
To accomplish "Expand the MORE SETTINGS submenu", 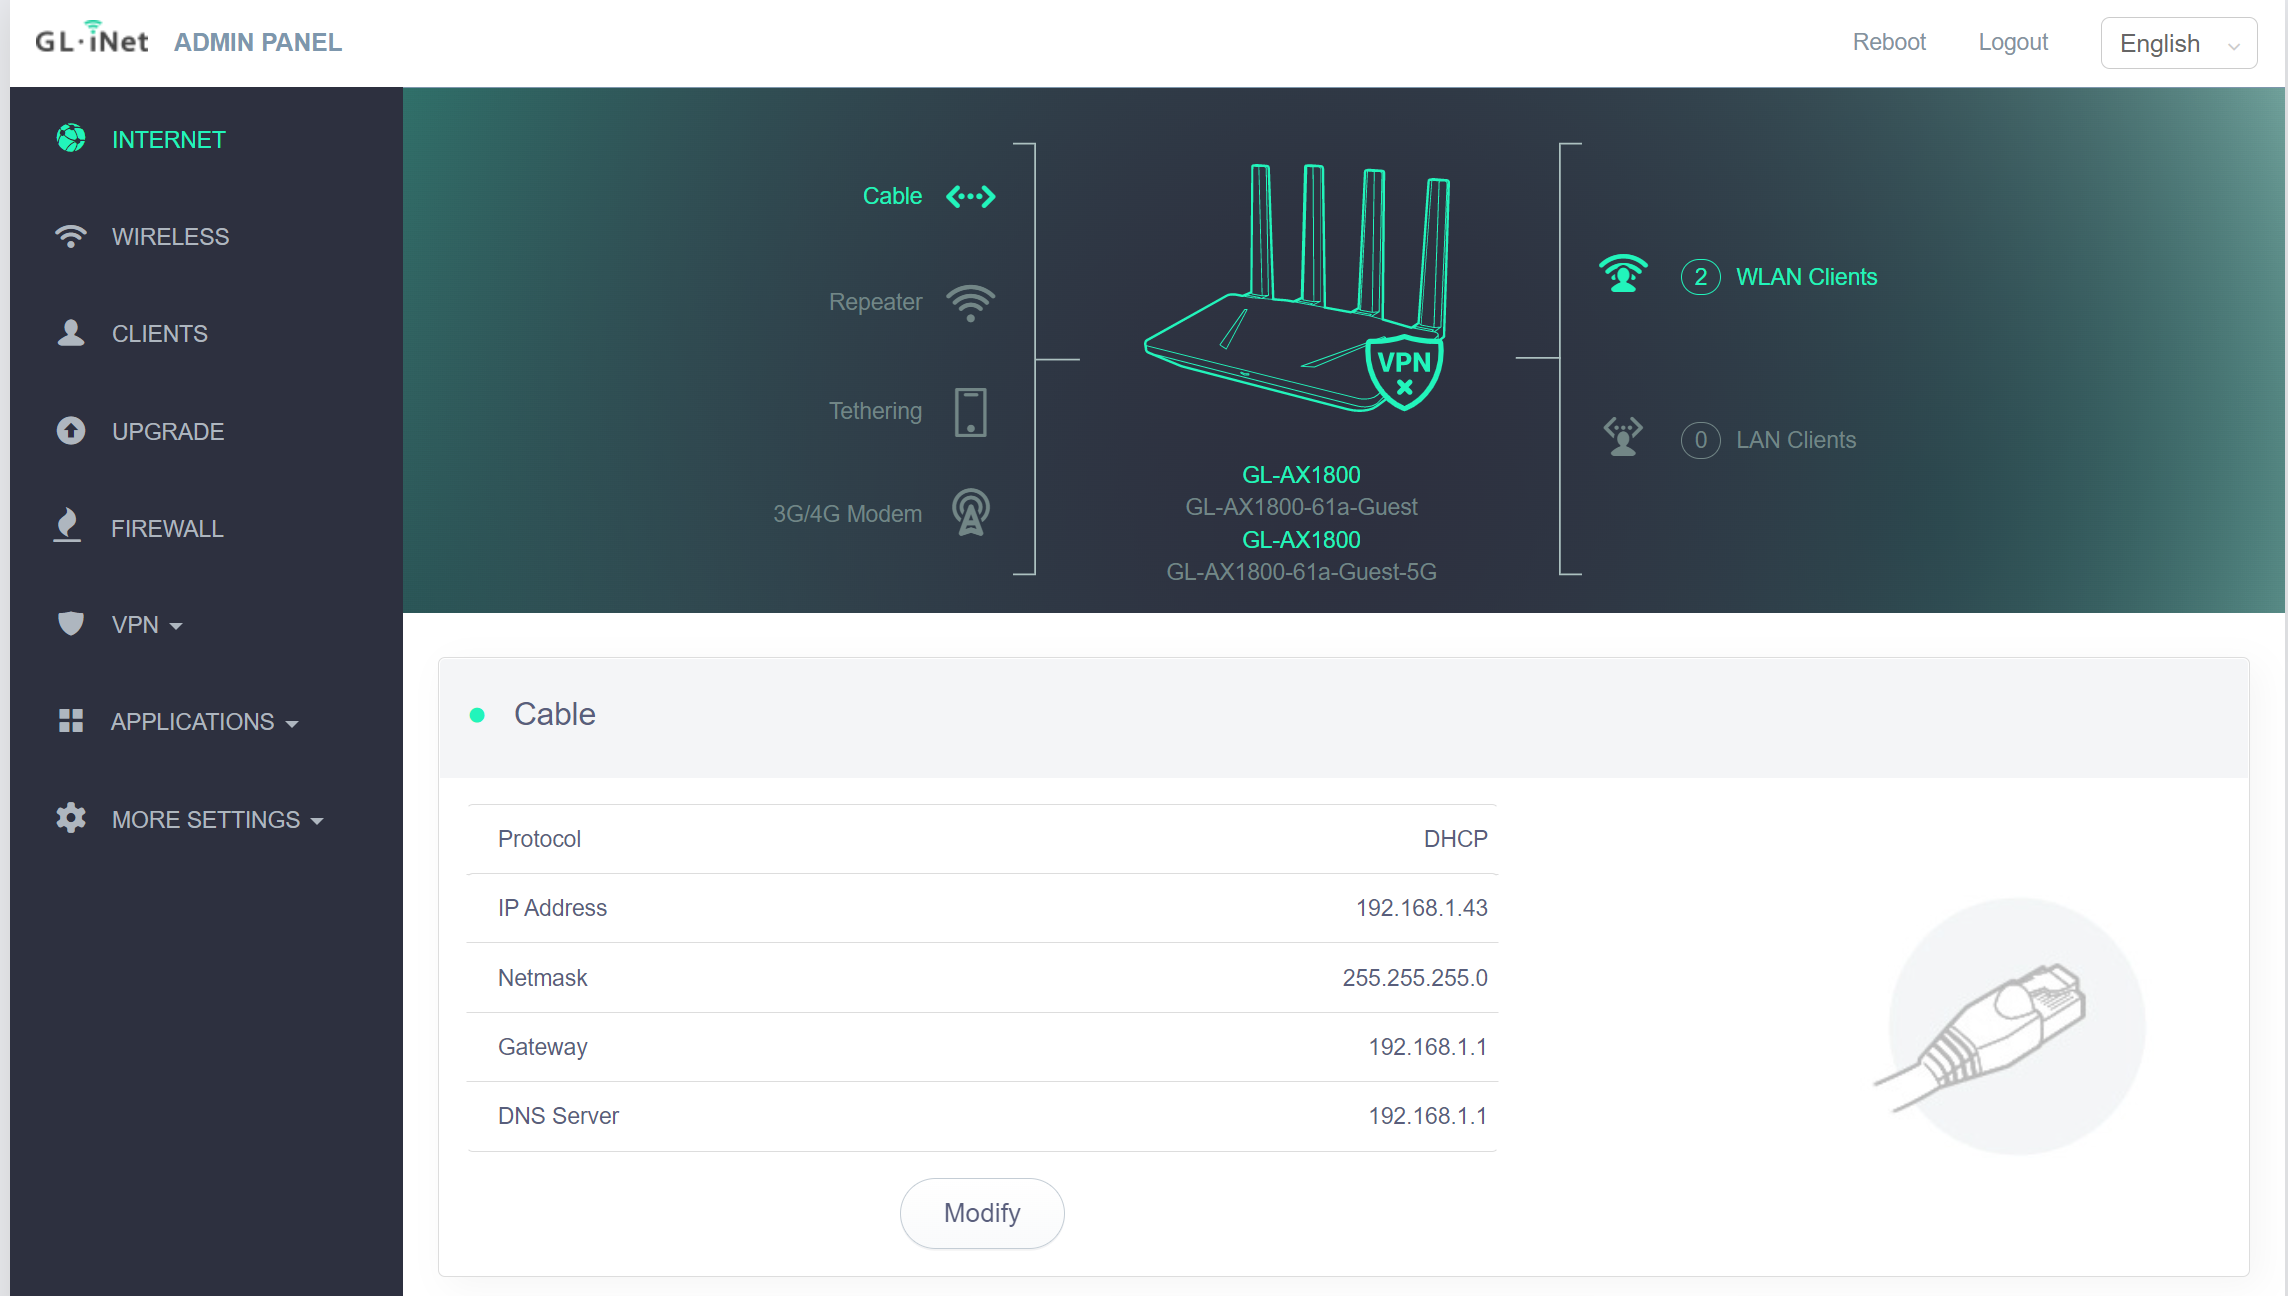I will pos(218,819).
